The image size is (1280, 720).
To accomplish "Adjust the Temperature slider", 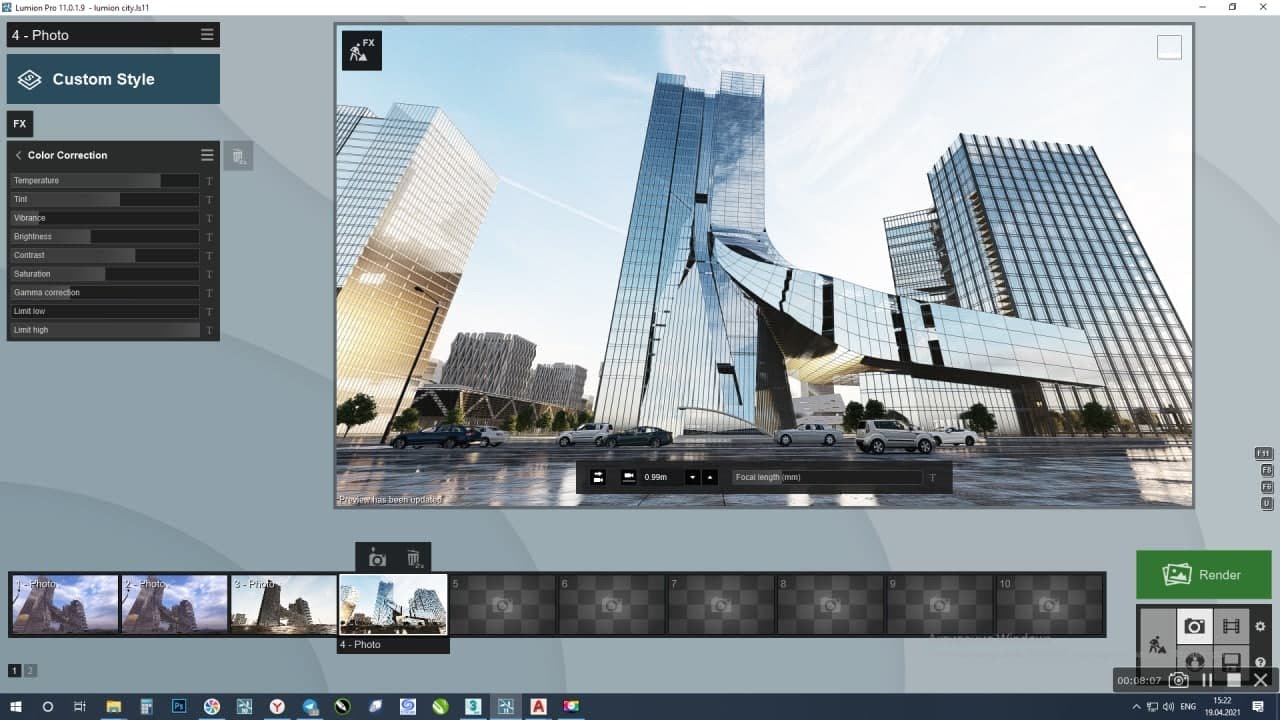I will coord(105,181).
